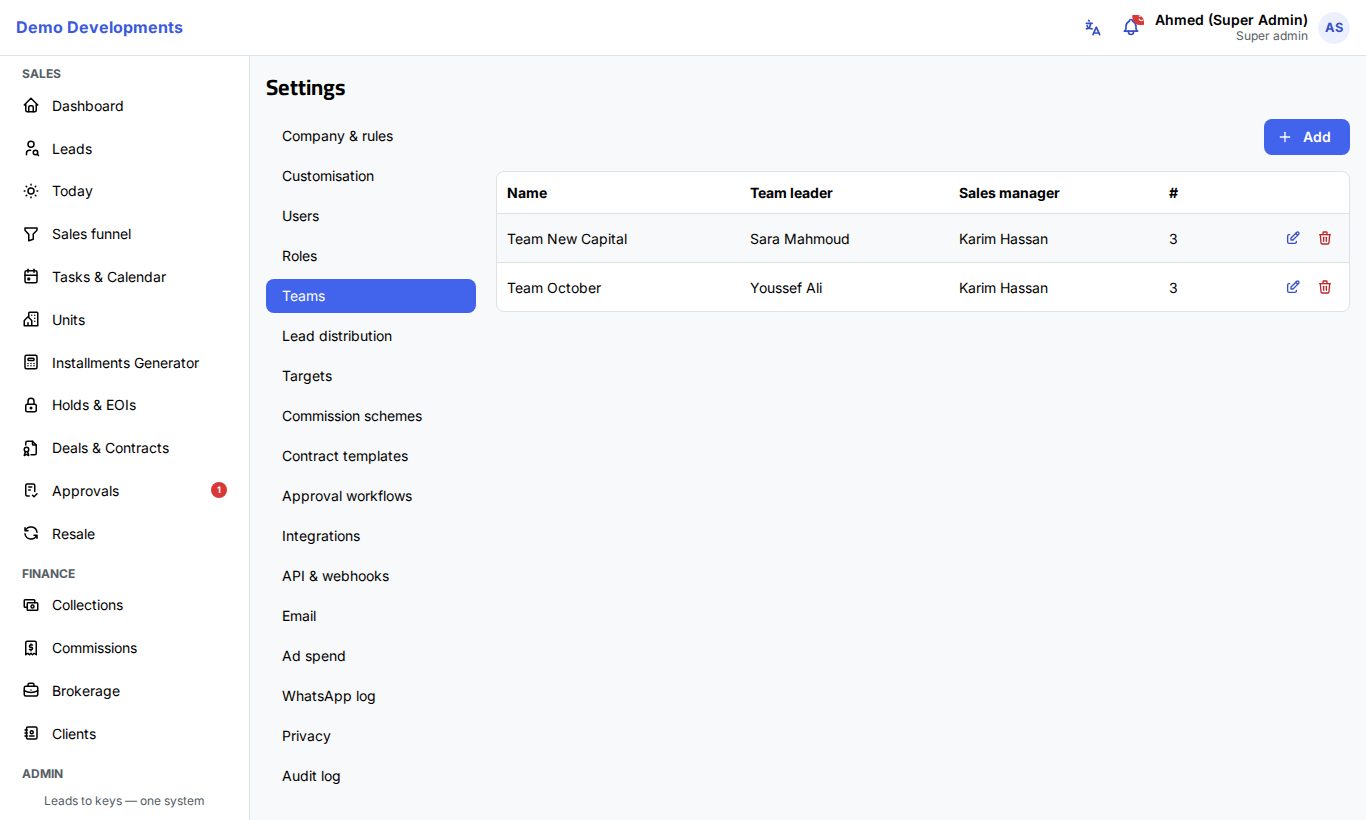Click the Youssef Ali cell
Image resolution: width=1366 pixels, height=820 pixels.
coord(786,288)
